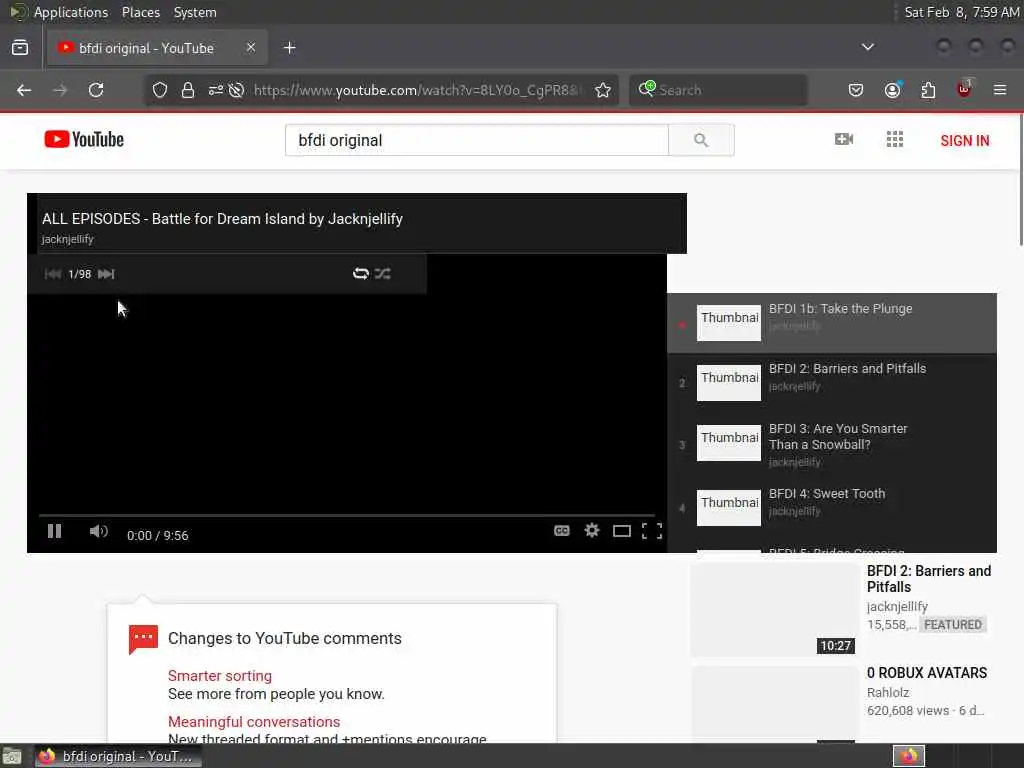Click the uBlock Origin extension icon

coord(965,89)
